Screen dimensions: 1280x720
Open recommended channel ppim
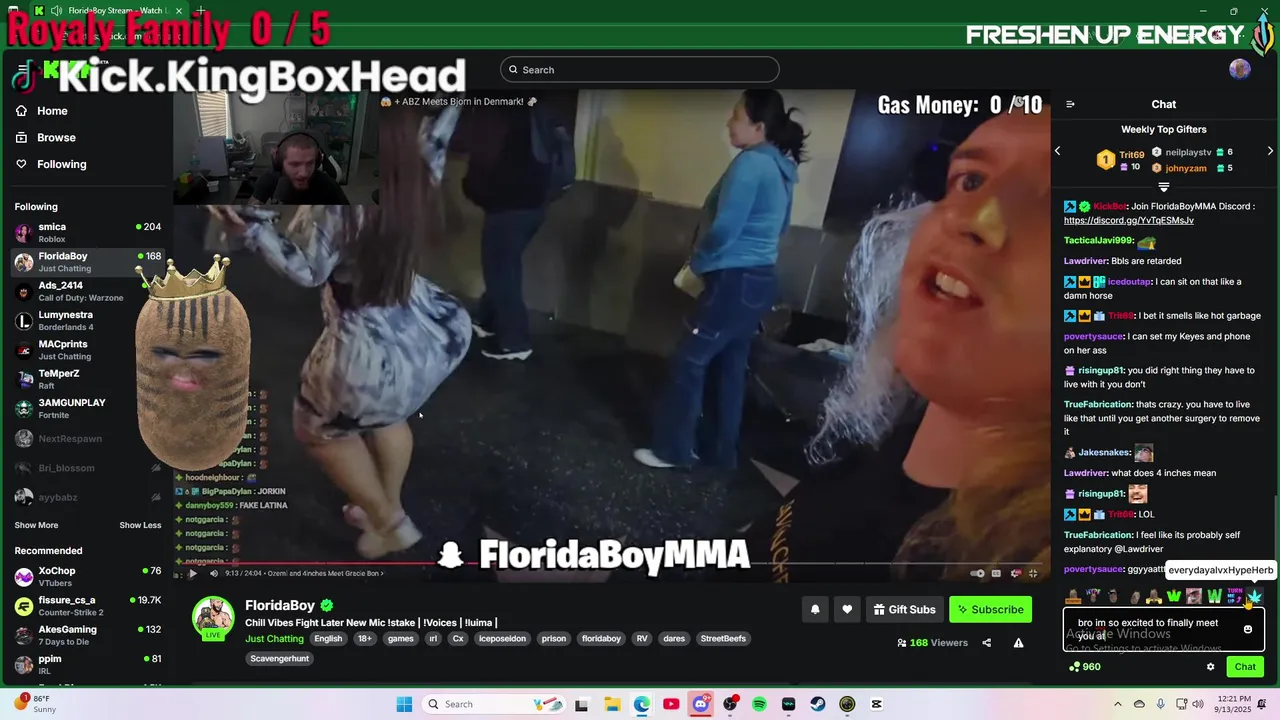[x=87, y=664]
